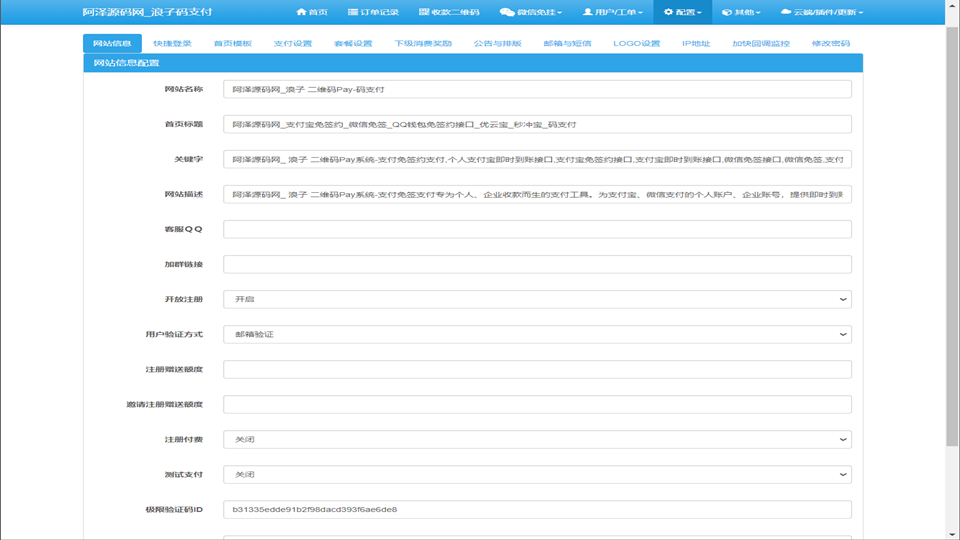This screenshot has height=540, width=960.
Task: Click into the 网站名称 input field
Action: (x=537, y=89)
